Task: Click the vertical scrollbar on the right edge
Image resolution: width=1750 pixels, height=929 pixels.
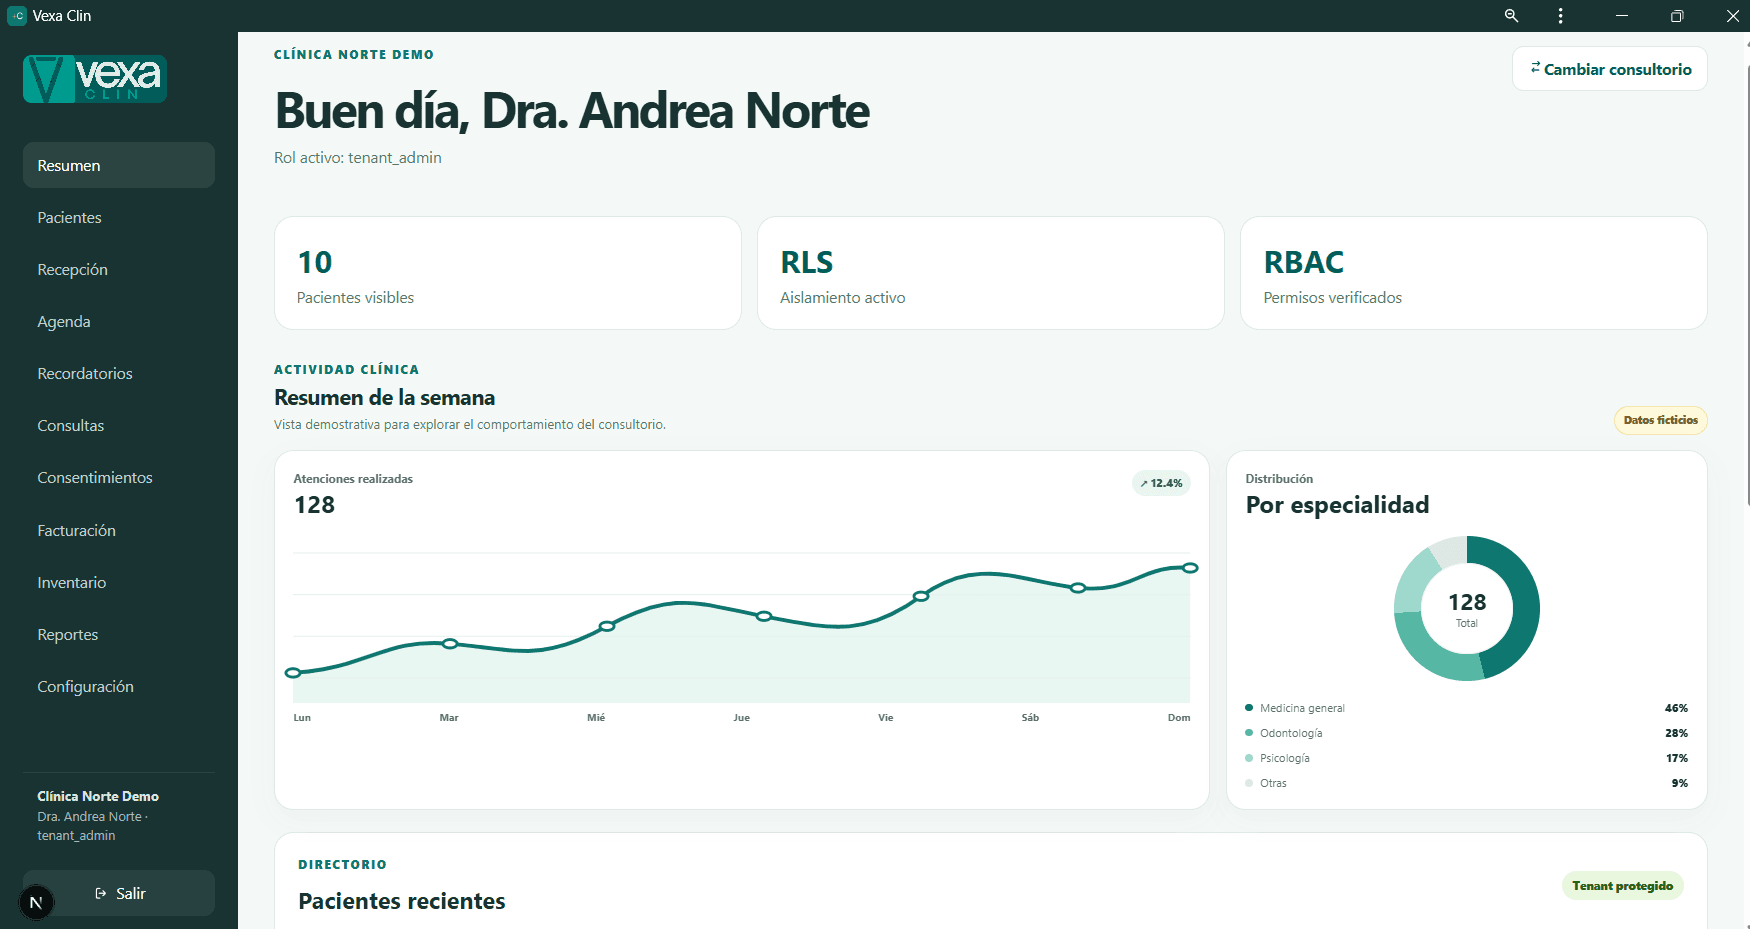Action: click(1746, 285)
